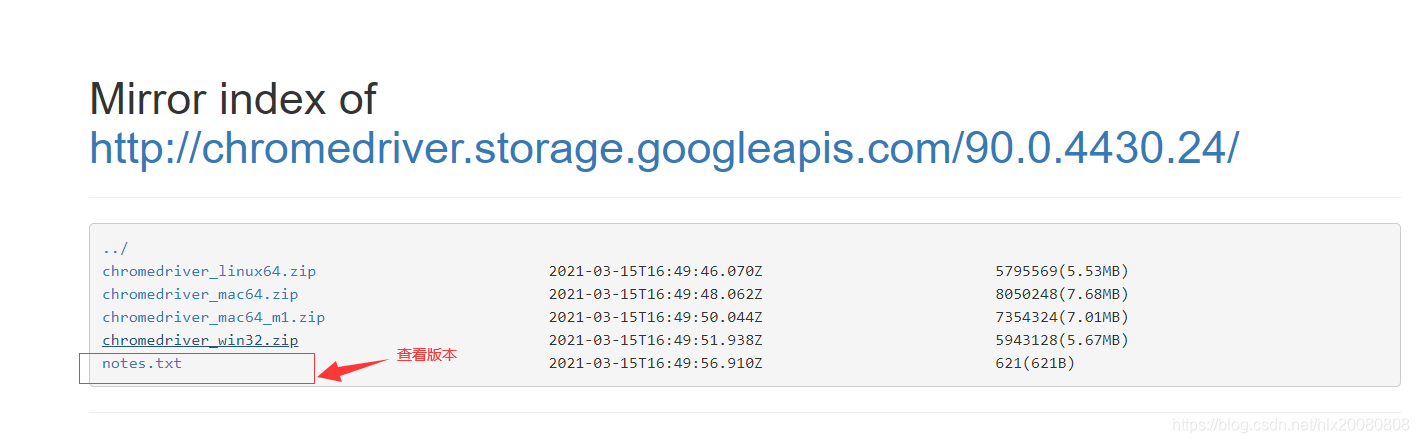Click the win32 timestamp 16:49:51.938Z
The height and width of the screenshot is (443, 1419).
tap(655, 340)
